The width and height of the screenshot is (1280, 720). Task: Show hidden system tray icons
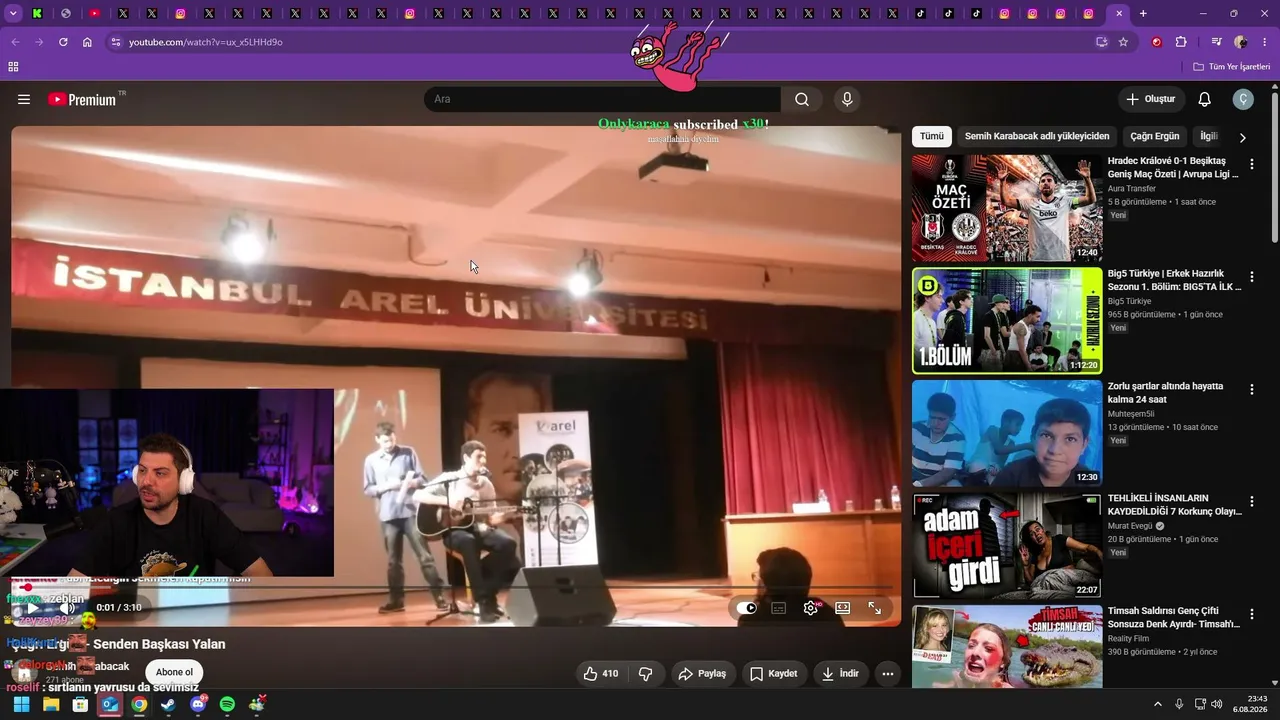pyautogui.click(x=1158, y=704)
